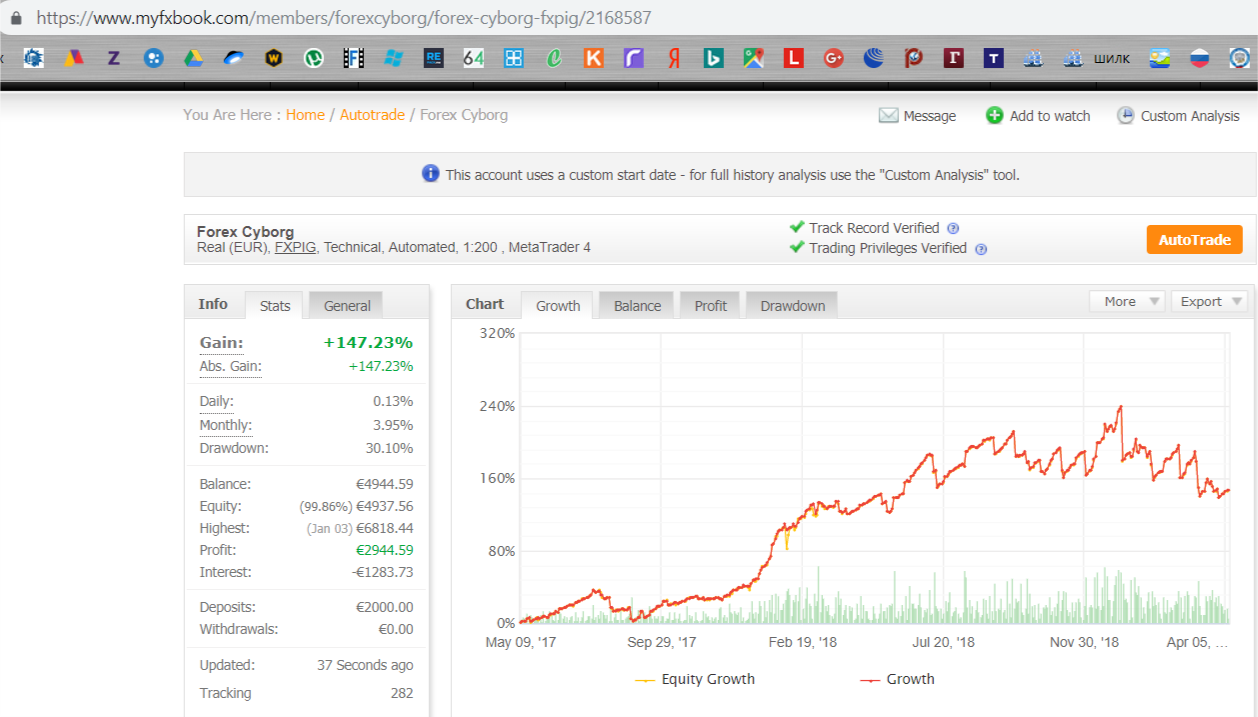The height and width of the screenshot is (717, 1258).
Task: Toggle Growth legend series
Action: pos(897,679)
